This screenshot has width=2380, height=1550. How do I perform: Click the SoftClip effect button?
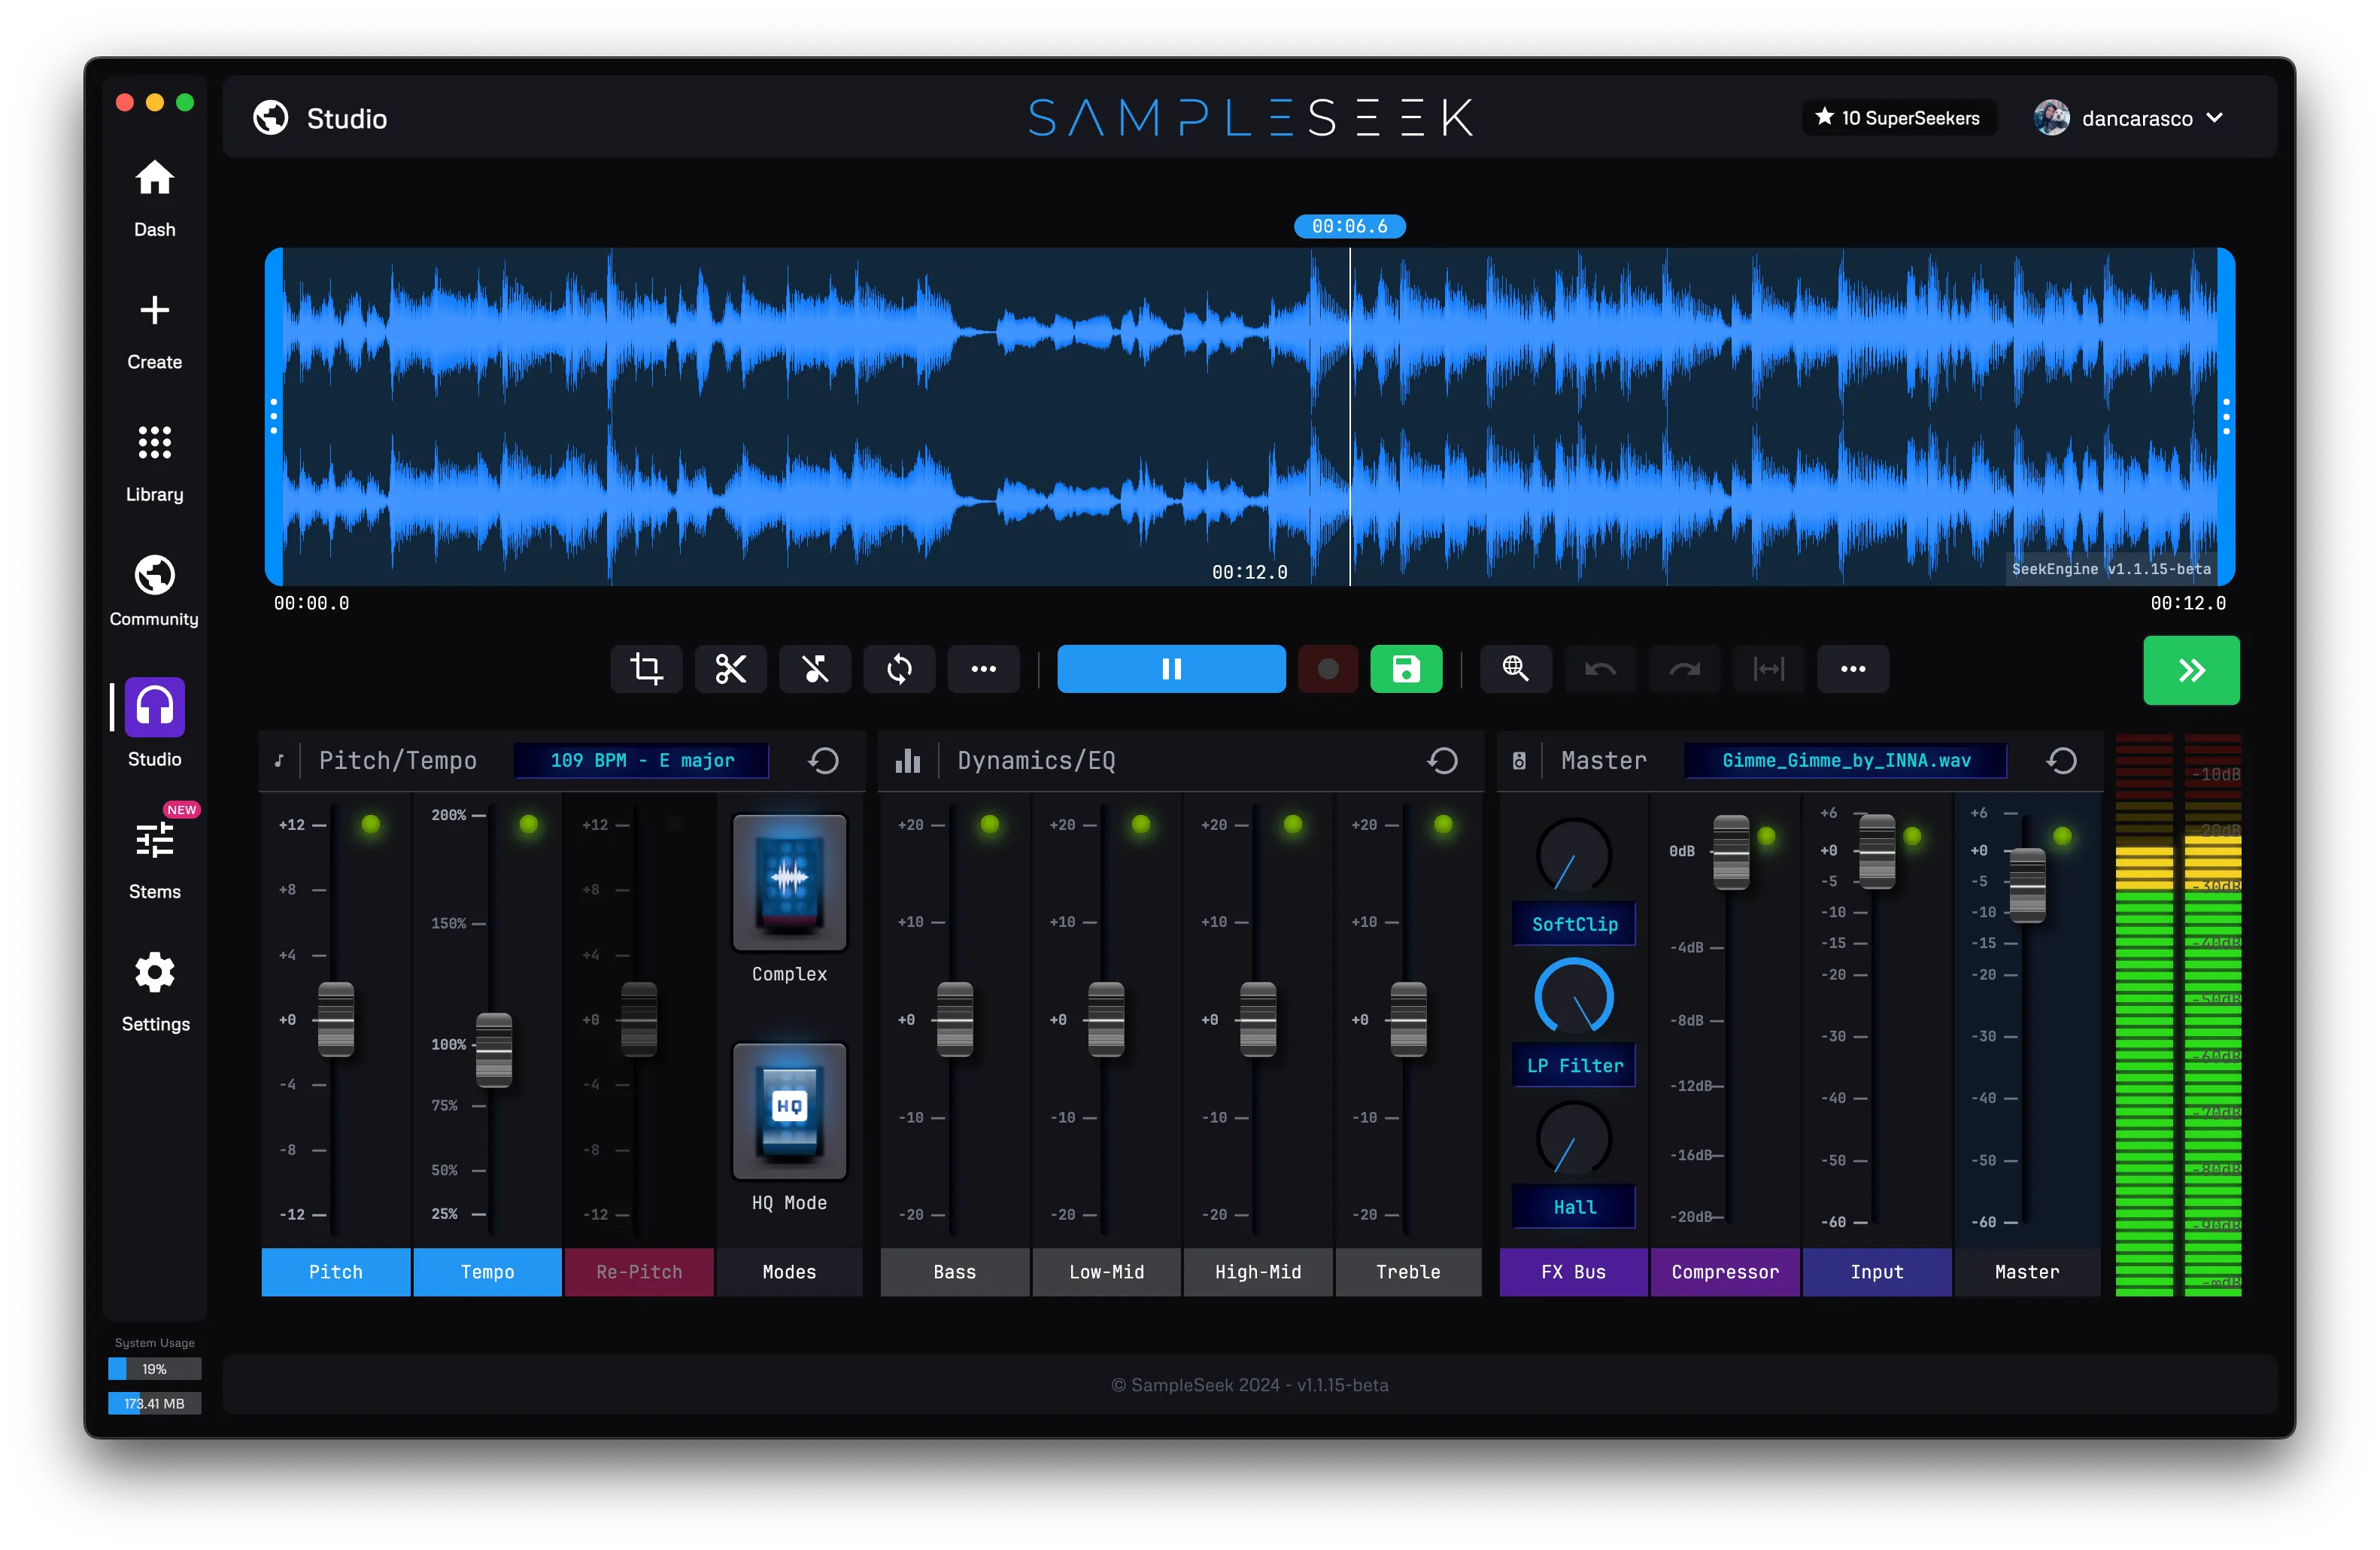point(1574,924)
